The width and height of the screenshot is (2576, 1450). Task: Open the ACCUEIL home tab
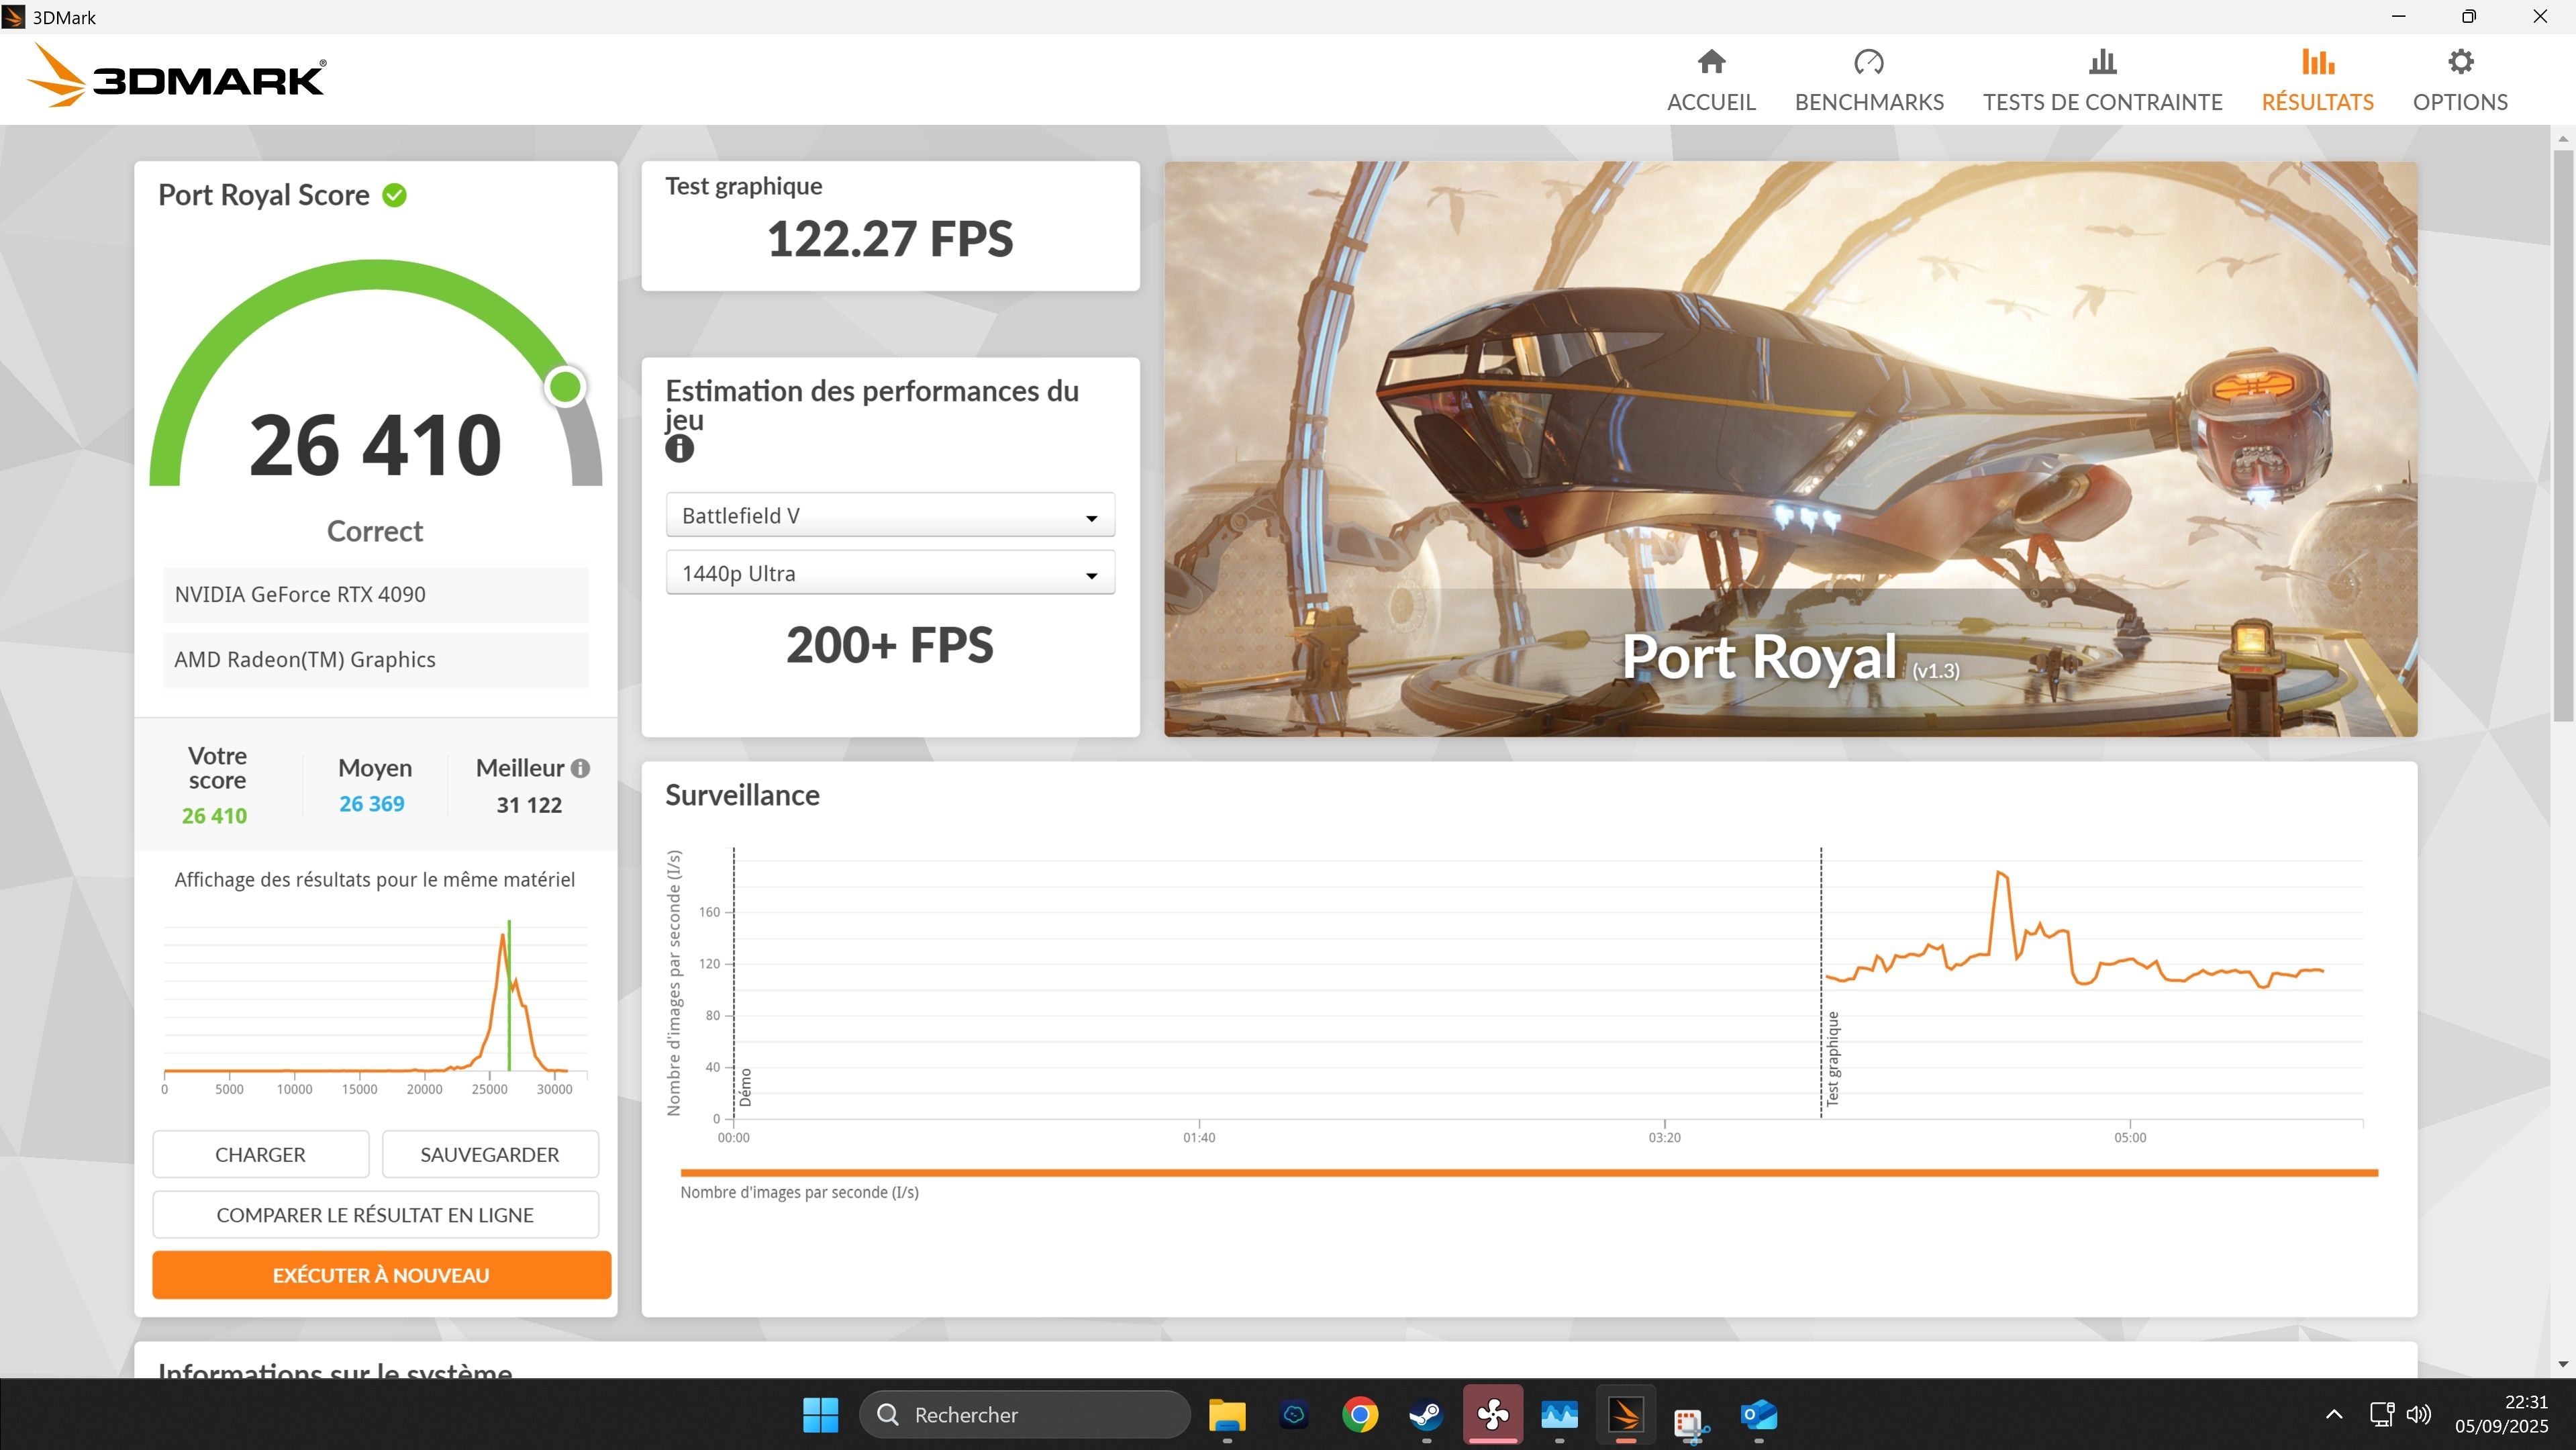click(1711, 81)
